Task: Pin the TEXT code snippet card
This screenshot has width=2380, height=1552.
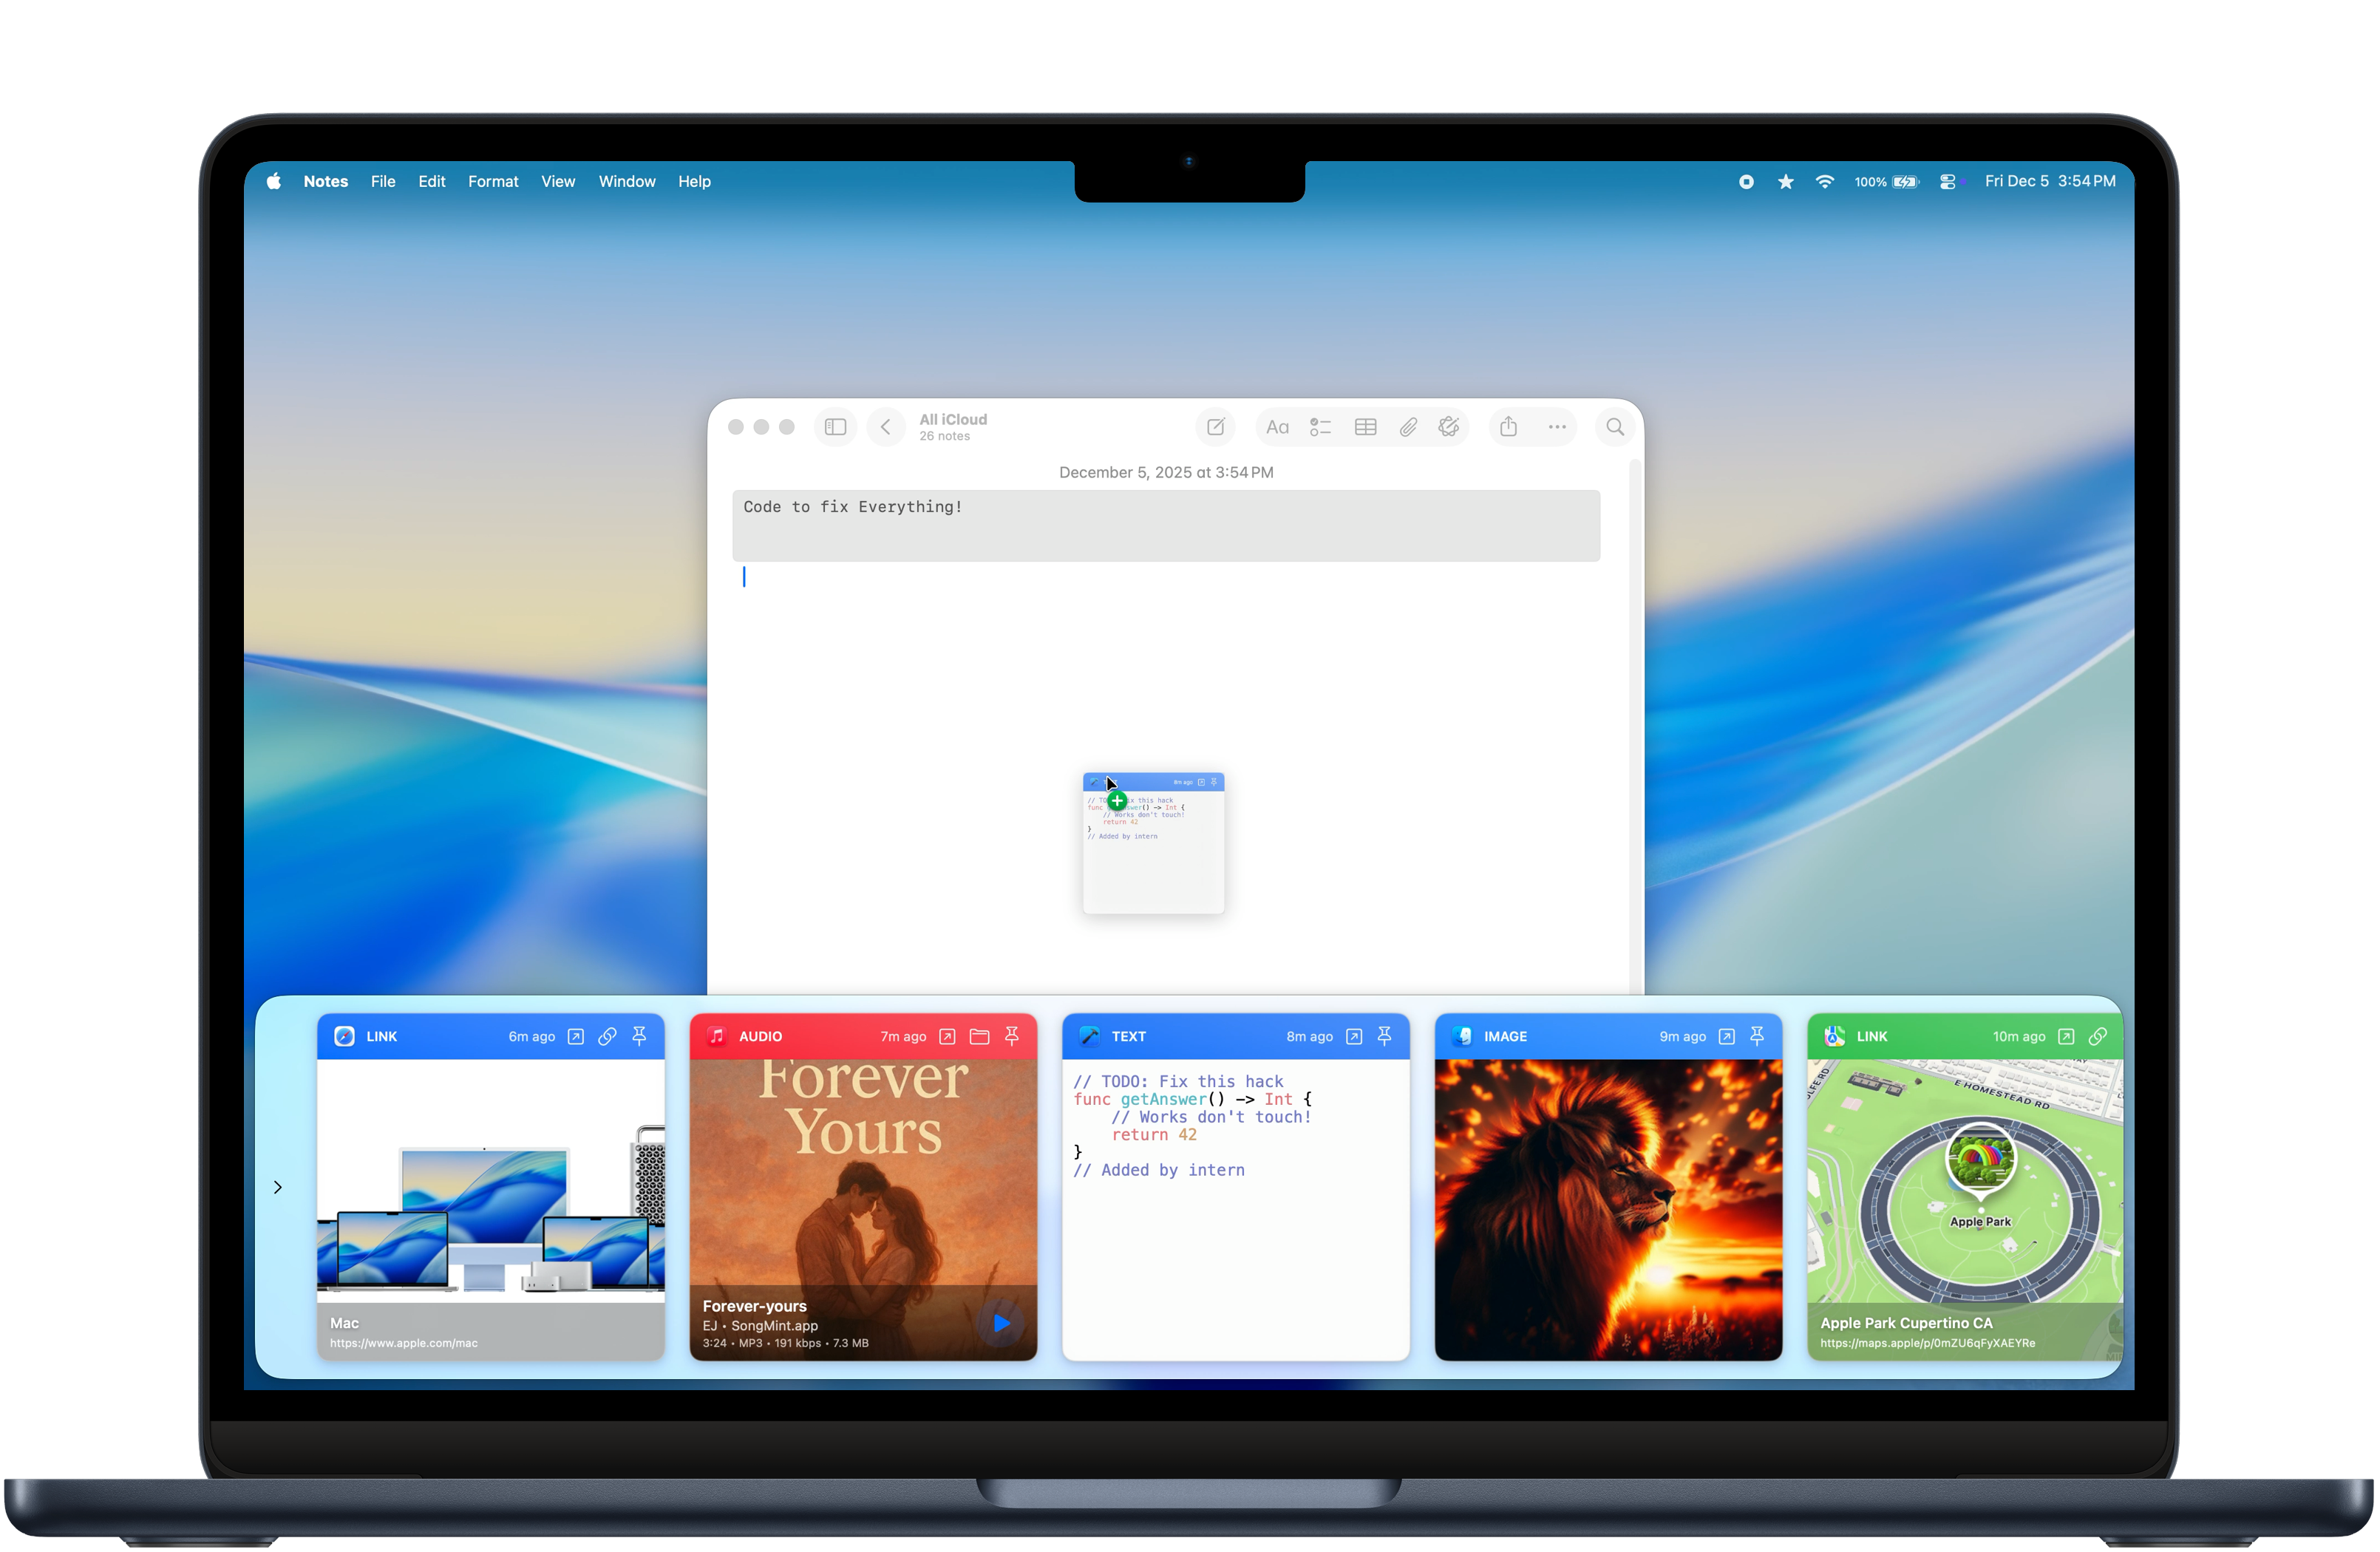Action: point(1385,1036)
